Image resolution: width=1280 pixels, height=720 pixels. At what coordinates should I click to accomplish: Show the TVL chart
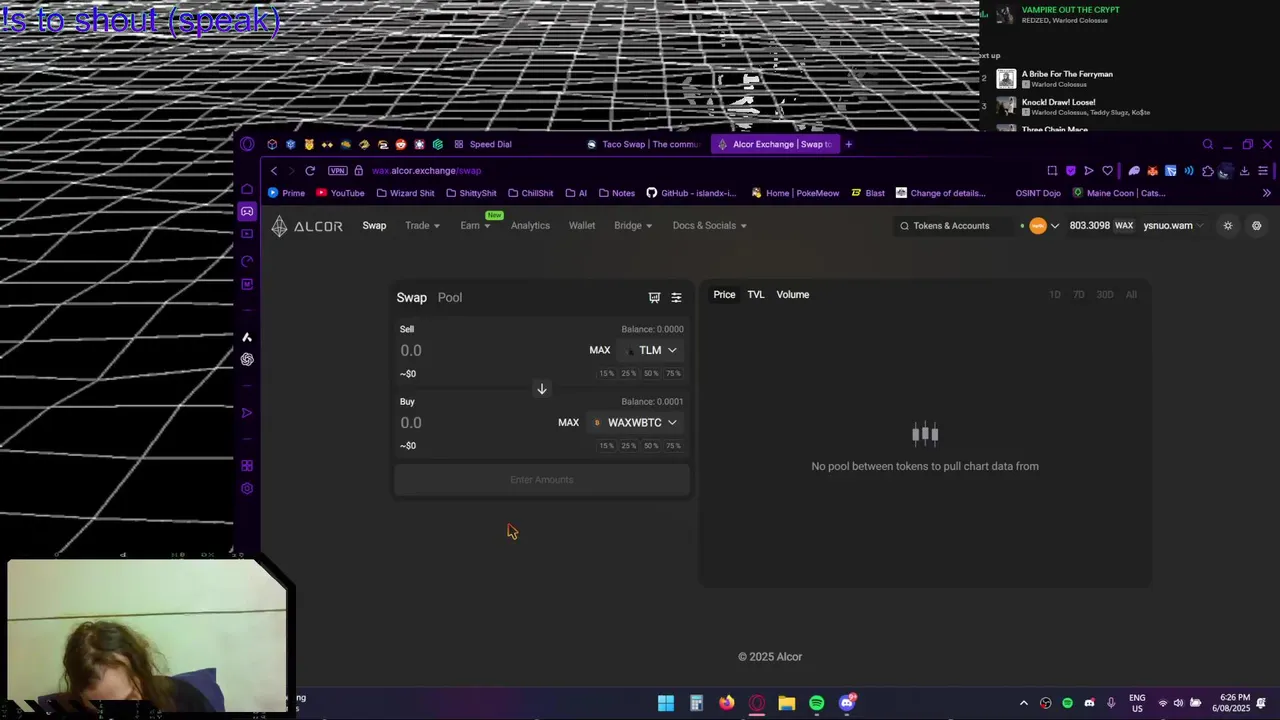[x=756, y=295]
